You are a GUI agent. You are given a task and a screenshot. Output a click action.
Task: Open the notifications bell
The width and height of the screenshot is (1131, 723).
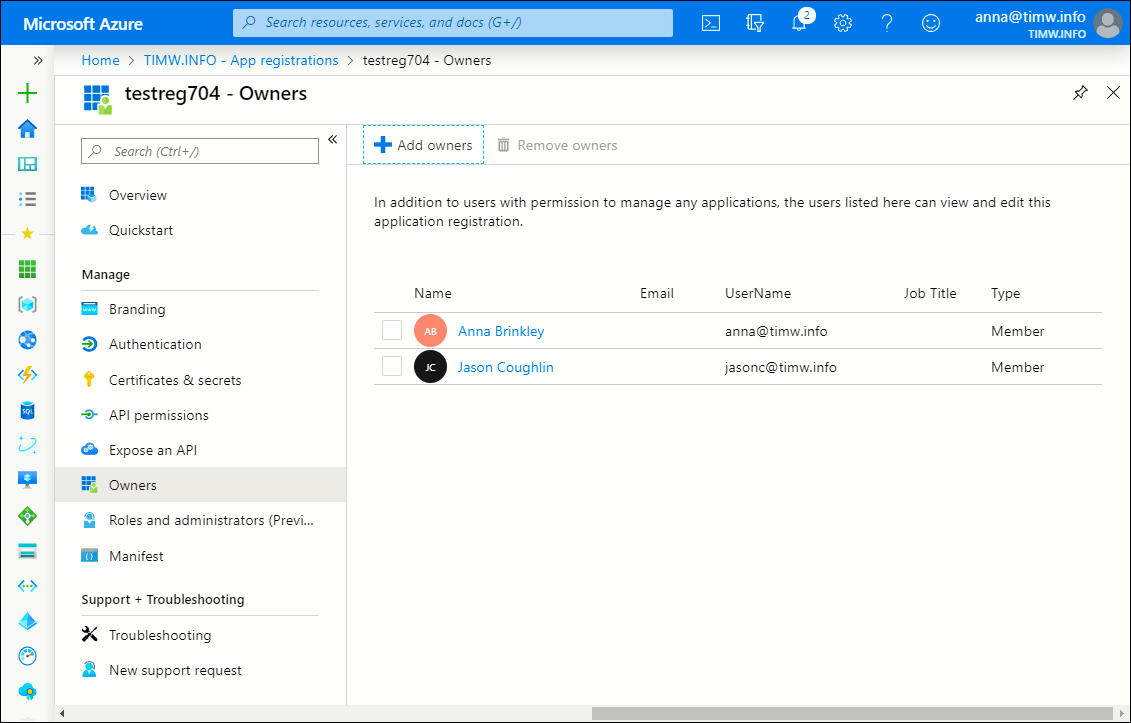[799, 23]
